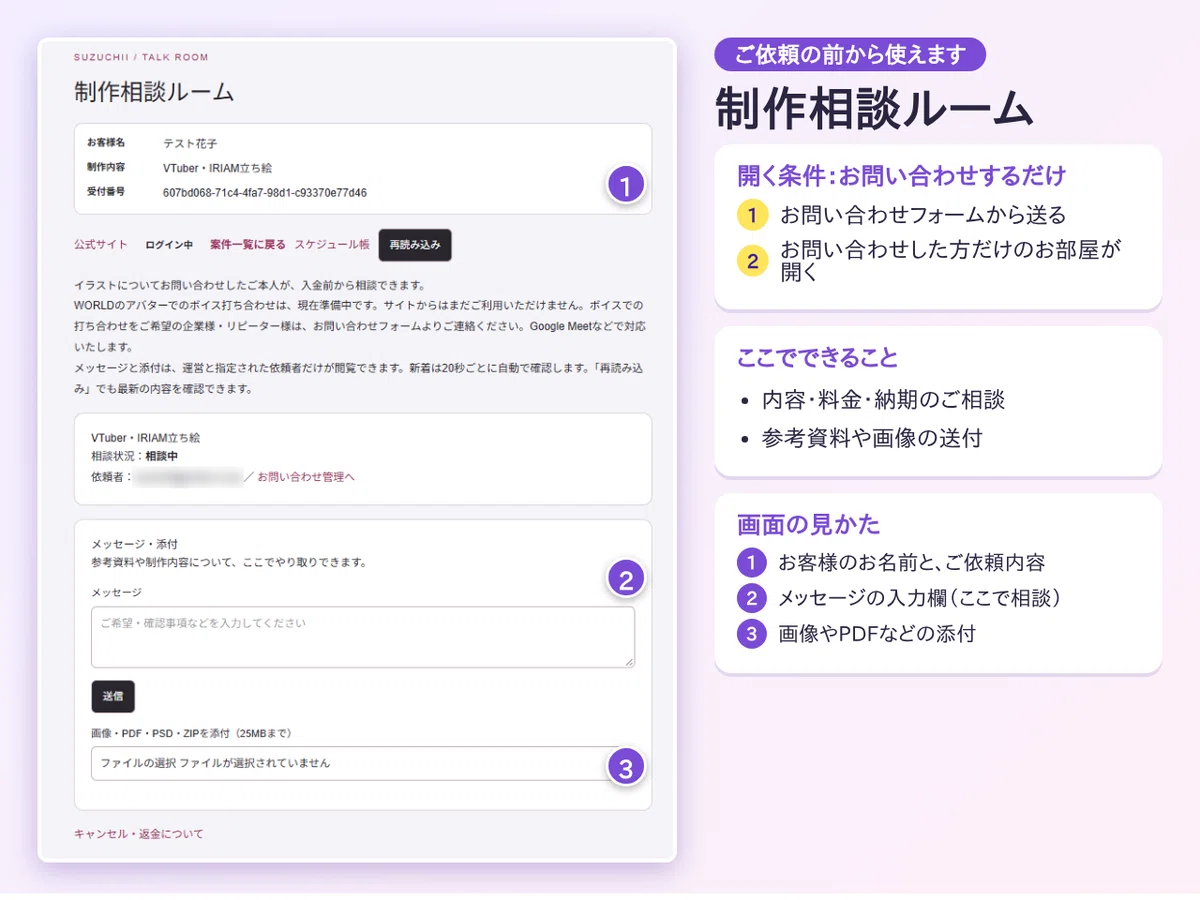This screenshot has height=900, width=1200.
Task: Open the スケジュール帳 link
Action: coord(332,245)
